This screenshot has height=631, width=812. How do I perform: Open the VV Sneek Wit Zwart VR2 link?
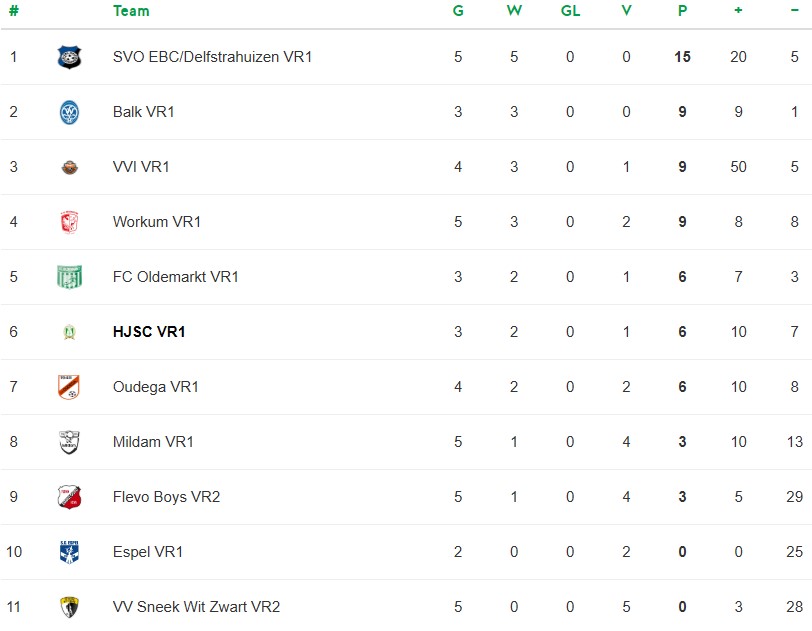[196, 607]
